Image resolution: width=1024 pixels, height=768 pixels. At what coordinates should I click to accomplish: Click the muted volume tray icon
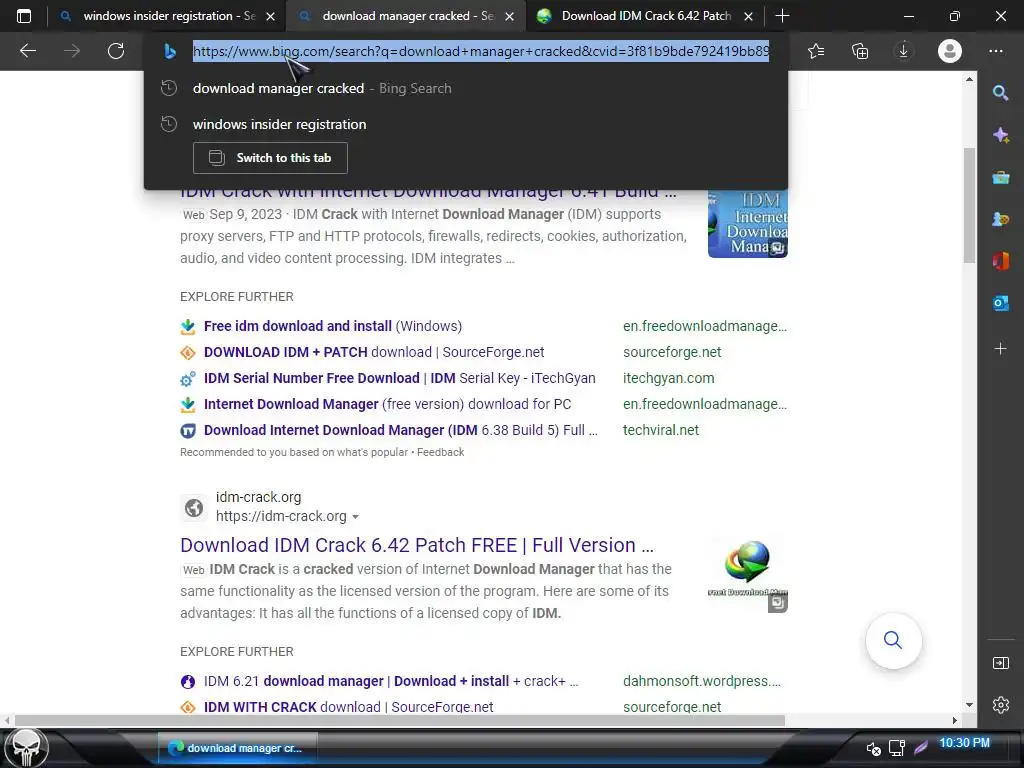(874, 748)
